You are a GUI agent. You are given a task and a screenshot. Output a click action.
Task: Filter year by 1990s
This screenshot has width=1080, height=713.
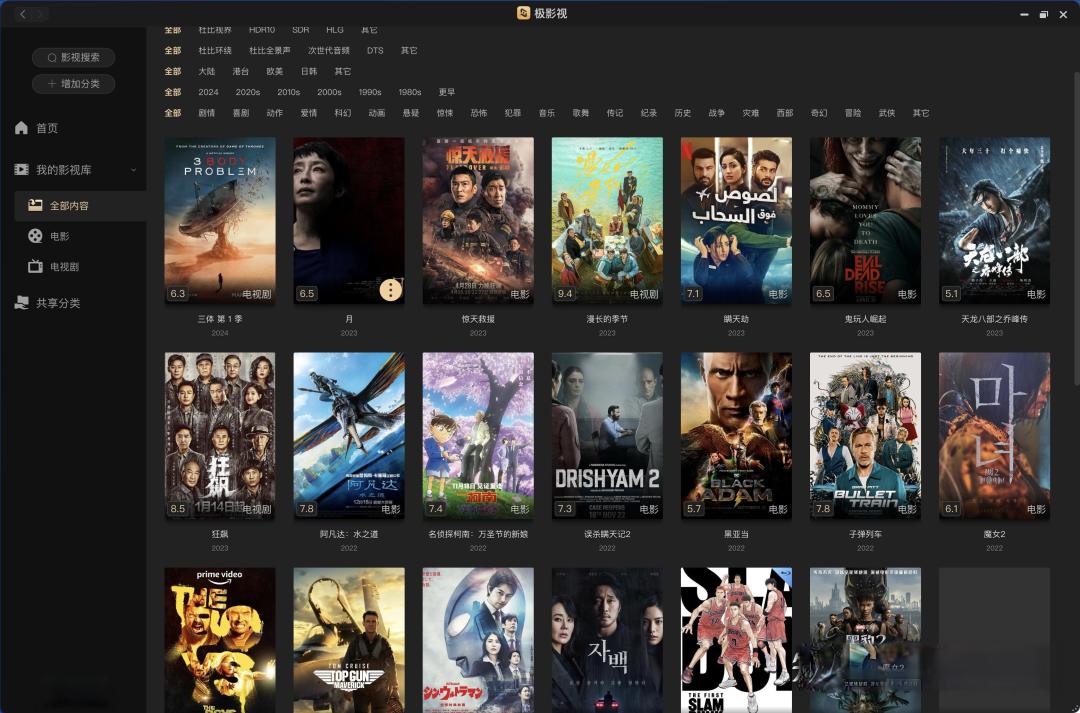pyautogui.click(x=370, y=92)
